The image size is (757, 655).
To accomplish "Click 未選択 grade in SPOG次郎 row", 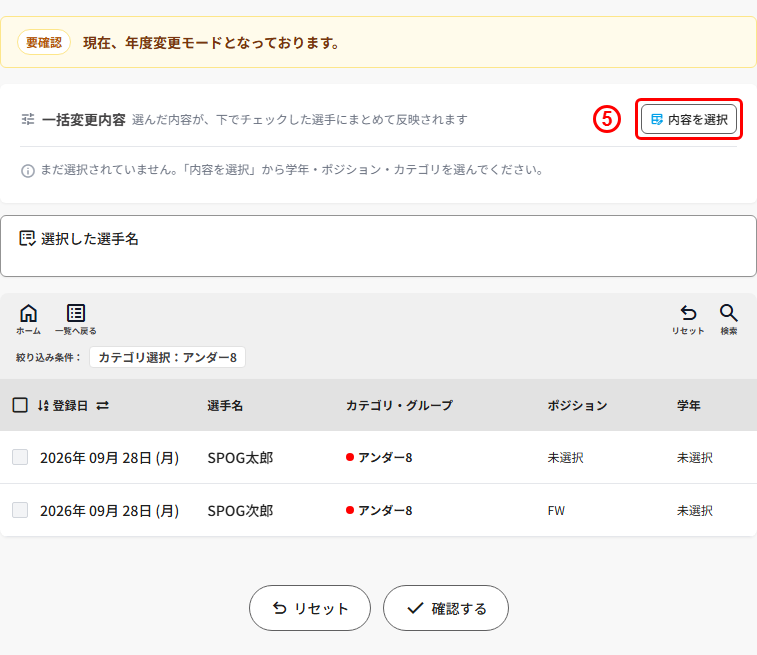I will (x=695, y=511).
